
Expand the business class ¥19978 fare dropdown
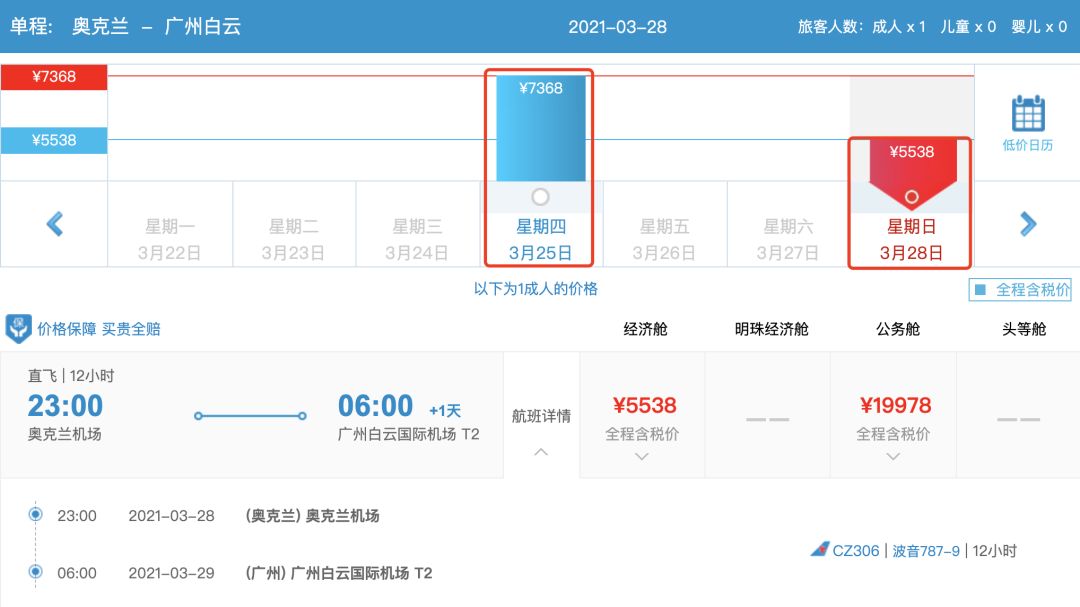893,457
